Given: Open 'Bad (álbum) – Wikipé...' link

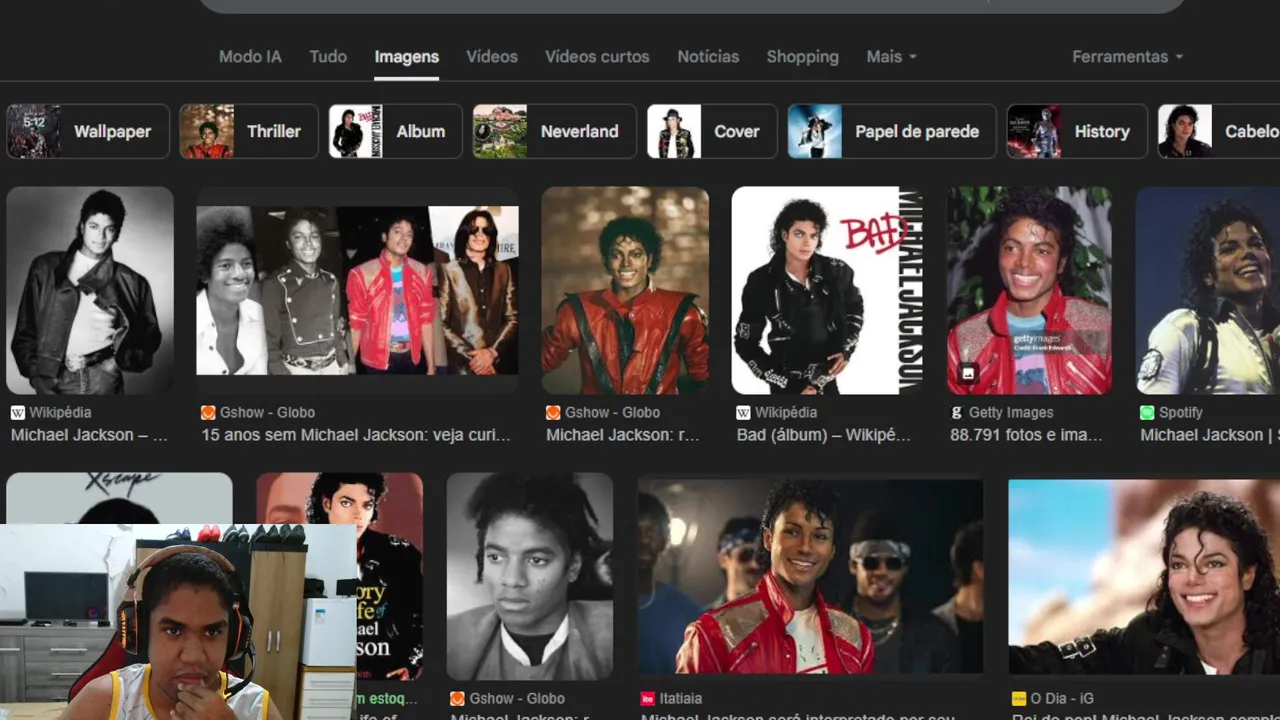Looking at the screenshot, I should pos(824,435).
